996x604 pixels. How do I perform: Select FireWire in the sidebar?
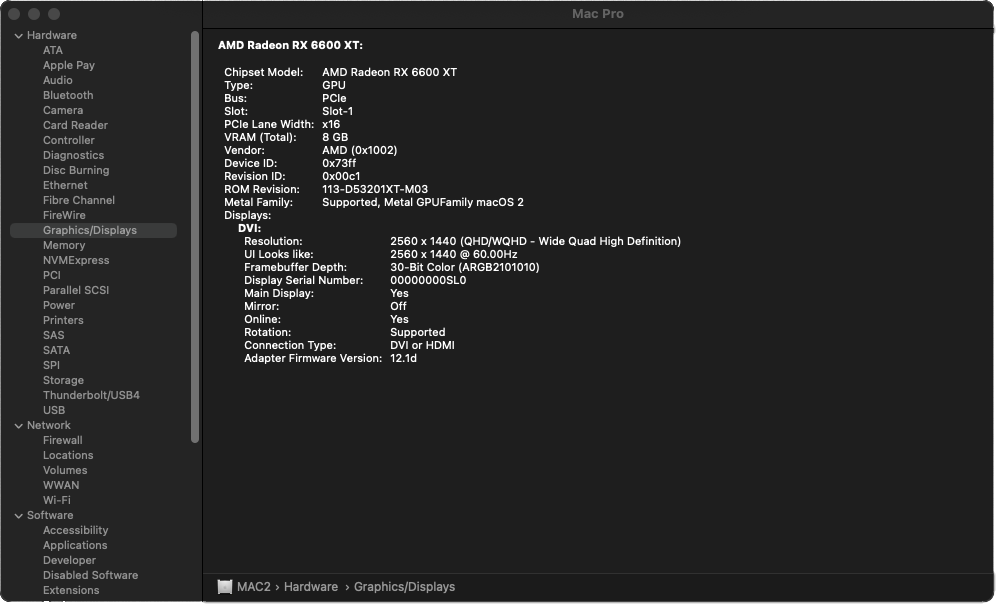(x=64, y=215)
